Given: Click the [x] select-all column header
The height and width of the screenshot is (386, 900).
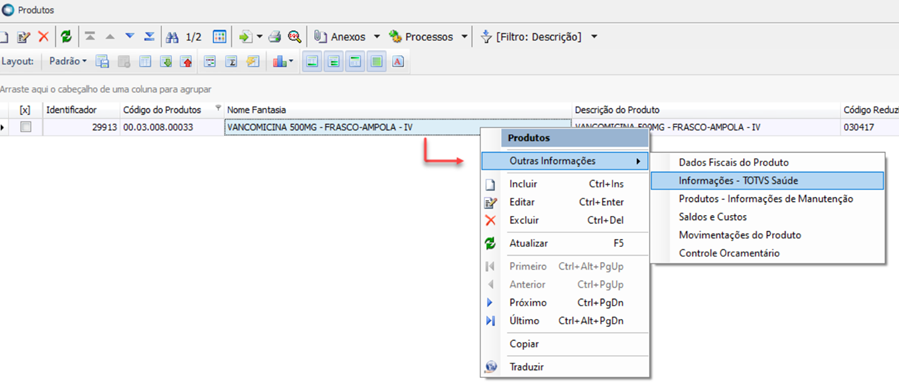Looking at the screenshot, I should 25,110.
